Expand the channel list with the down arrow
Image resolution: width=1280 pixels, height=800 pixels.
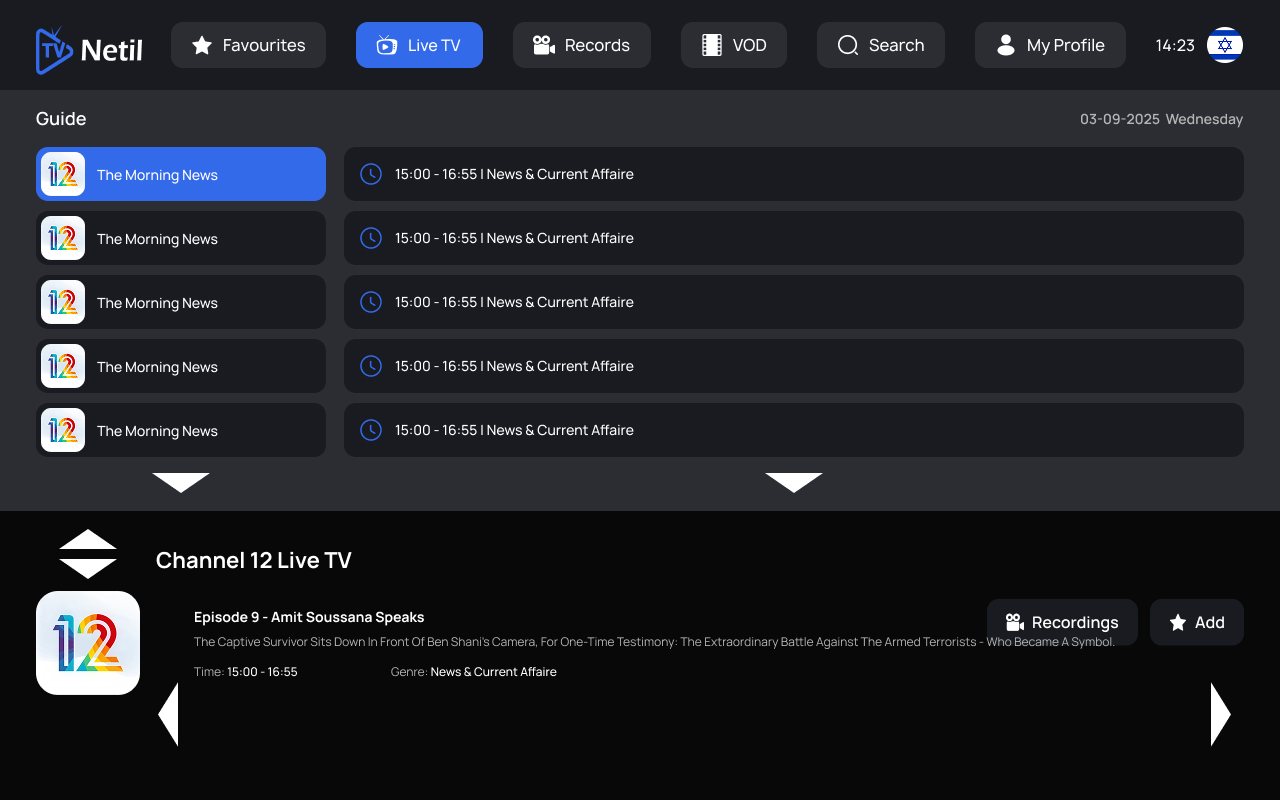tap(180, 482)
